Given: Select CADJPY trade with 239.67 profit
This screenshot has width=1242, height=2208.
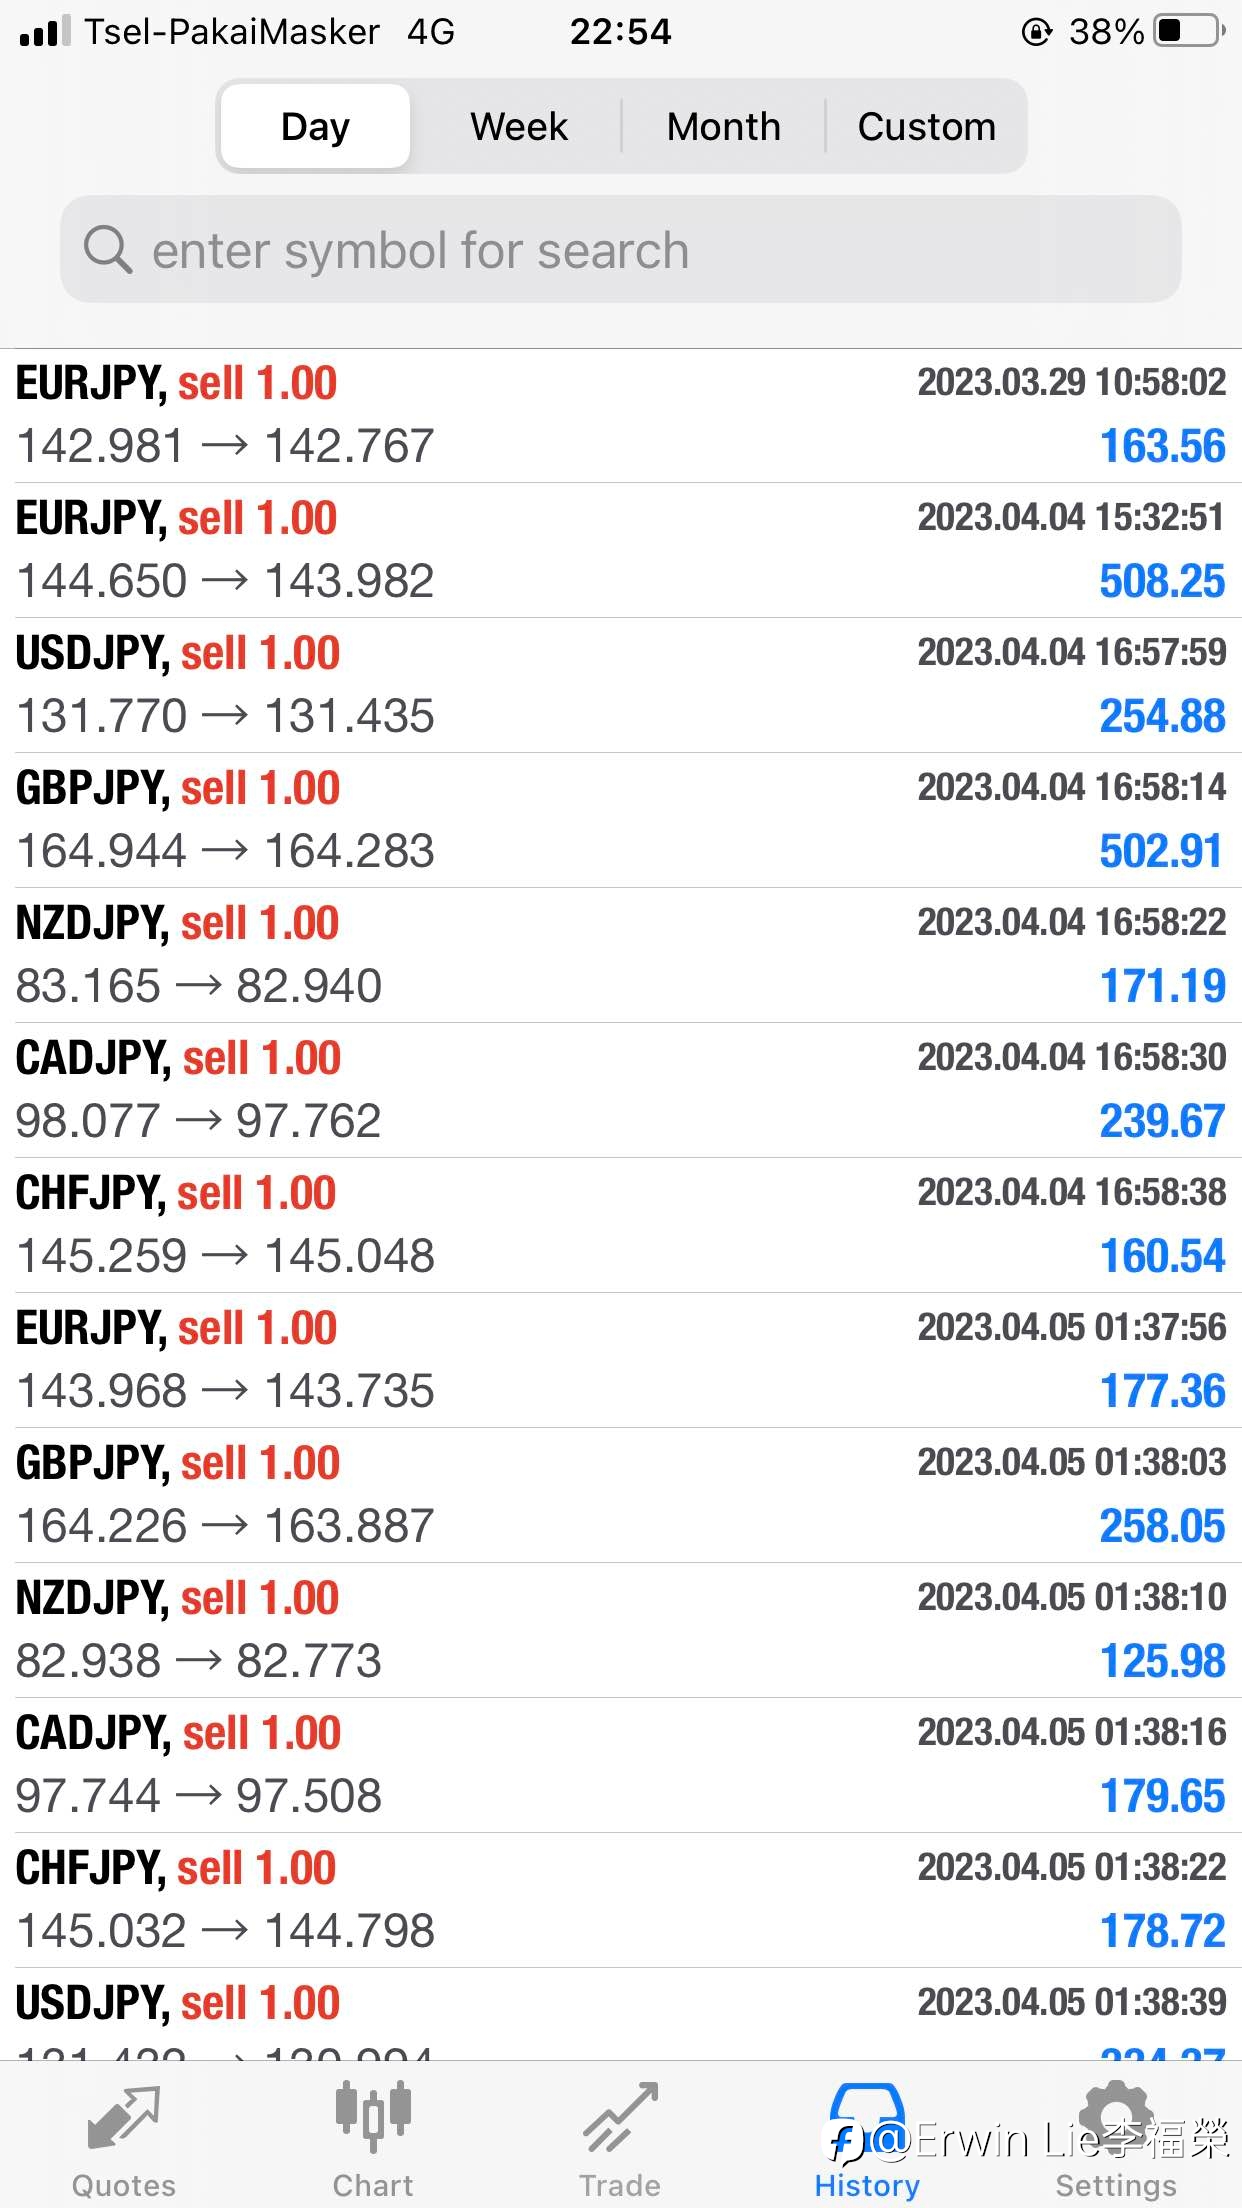Looking at the screenshot, I should point(621,1090).
